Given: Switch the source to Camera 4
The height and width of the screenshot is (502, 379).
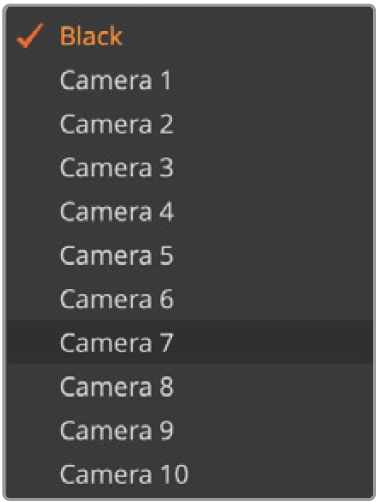Looking at the screenshot, I should click(189, 211).
